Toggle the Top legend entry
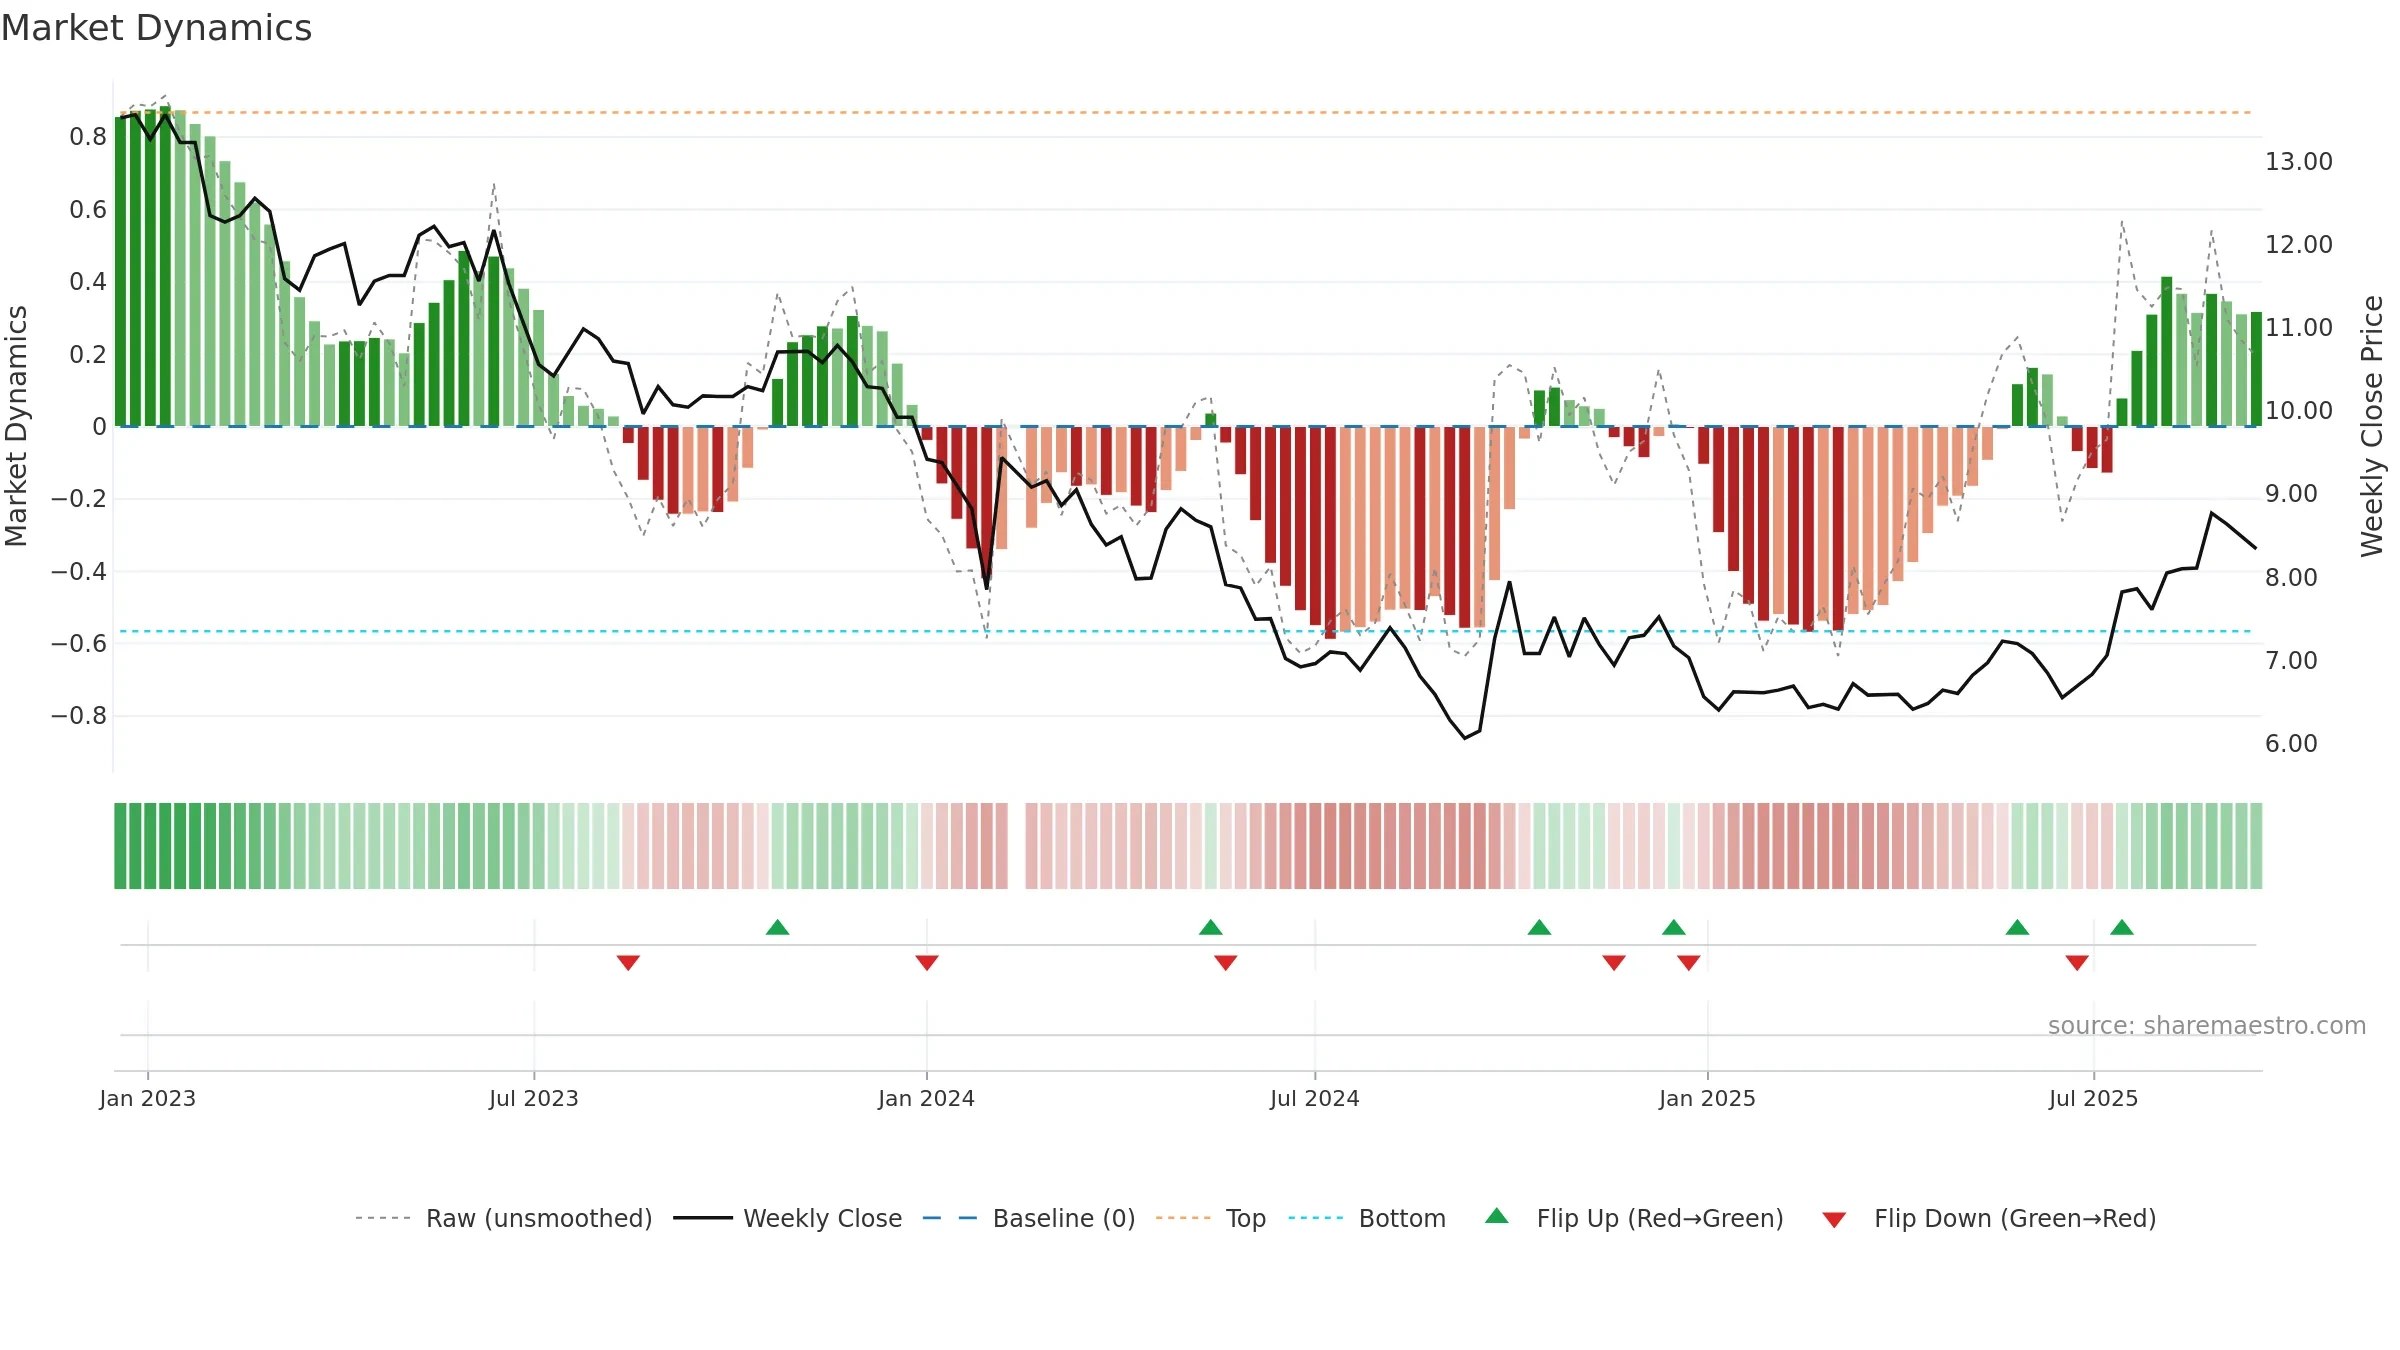The height and width of the screenshot is (1350, 2400). pyautogui.click(x=1246, y=1218)
